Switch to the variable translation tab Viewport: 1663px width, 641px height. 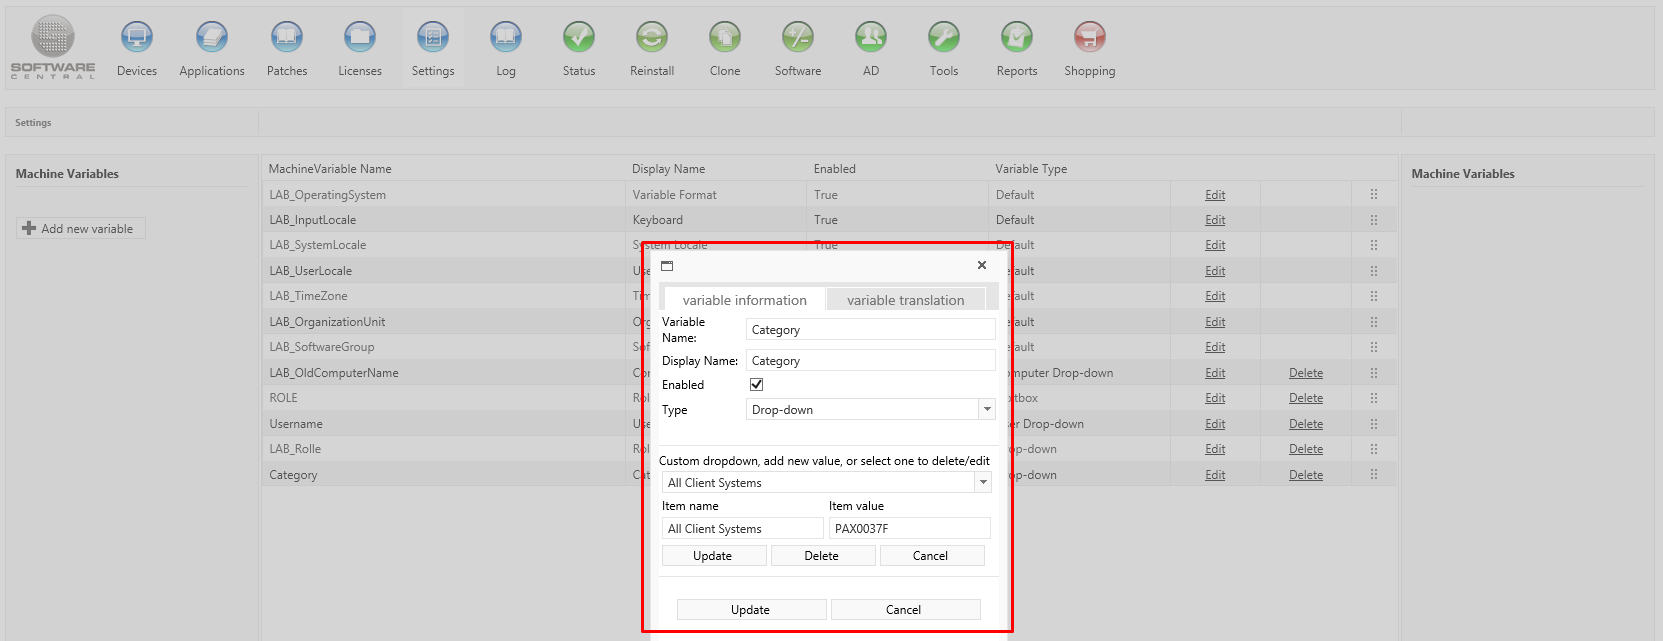pos(905,300)
